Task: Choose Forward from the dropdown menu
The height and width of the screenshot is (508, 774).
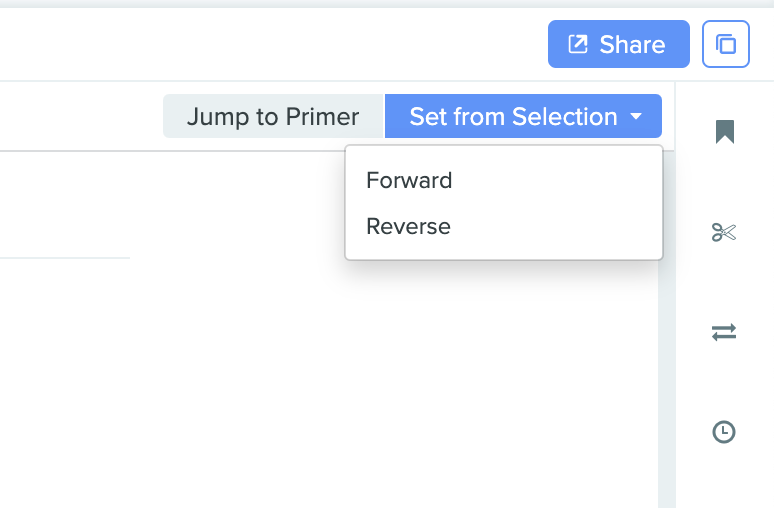Action: 409,181
